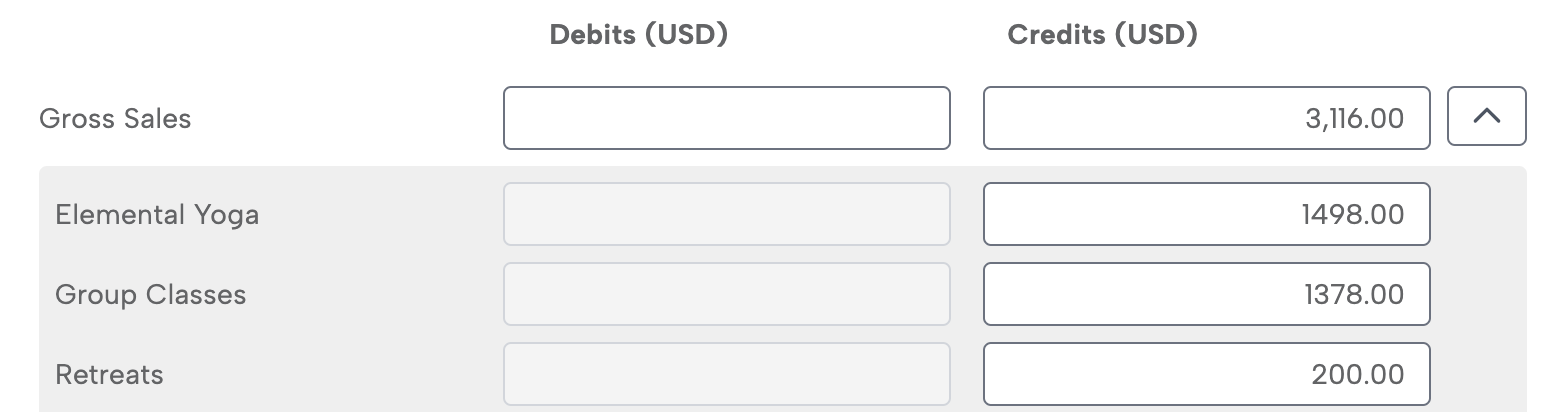The image size is (1564, 412).
Task: Click the Elemental Yoga label
Action: [157, 215]
